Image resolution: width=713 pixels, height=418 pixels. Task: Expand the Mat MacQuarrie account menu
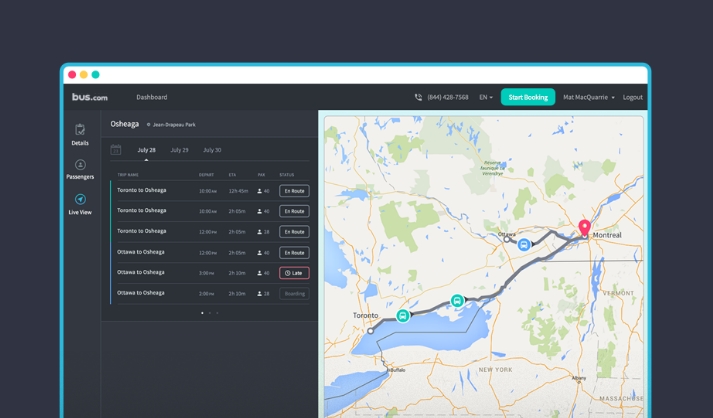[x=588, y=97]
